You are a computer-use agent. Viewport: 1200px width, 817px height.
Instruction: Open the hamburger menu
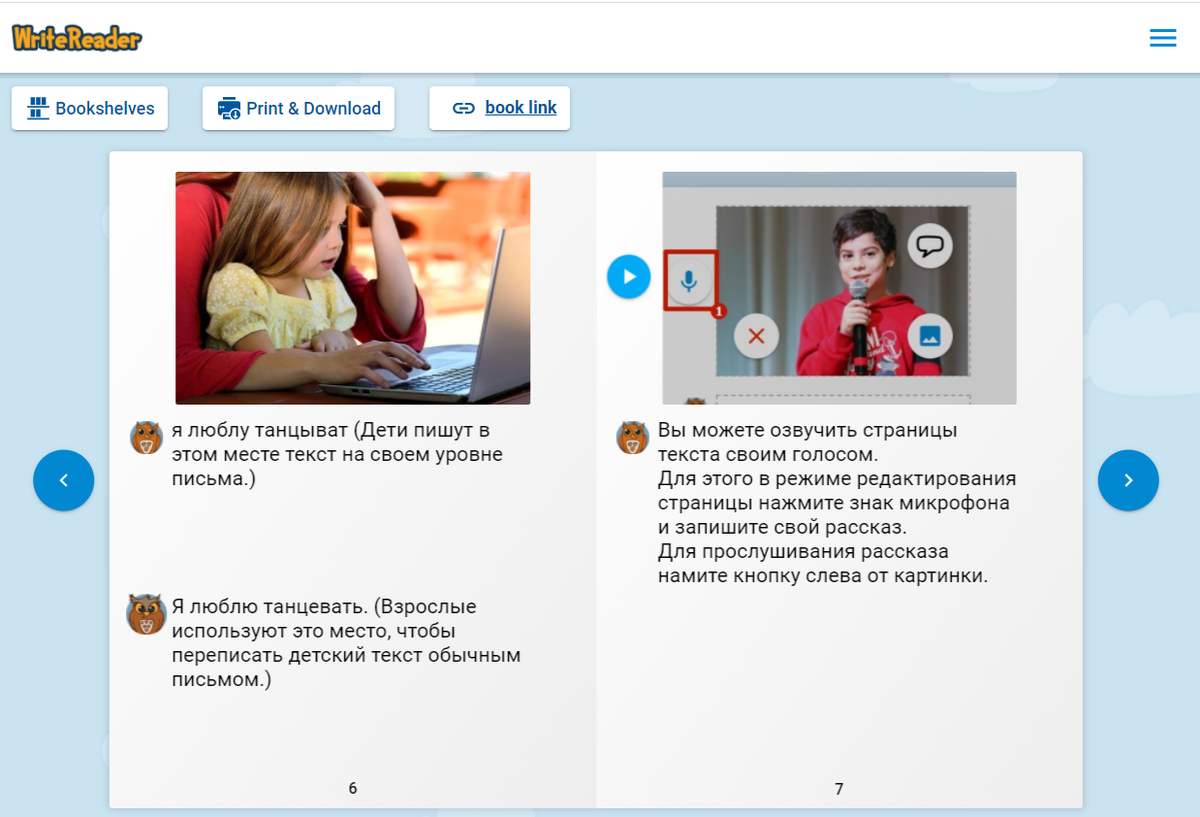click(x=1162, y=37)
